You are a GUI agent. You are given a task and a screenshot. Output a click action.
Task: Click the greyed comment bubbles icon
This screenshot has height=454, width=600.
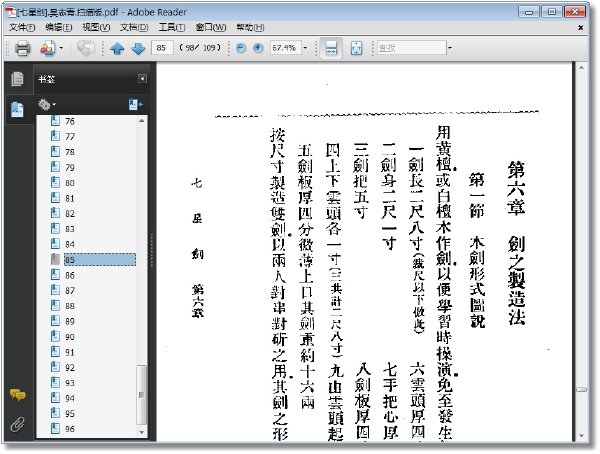point(86,48)
